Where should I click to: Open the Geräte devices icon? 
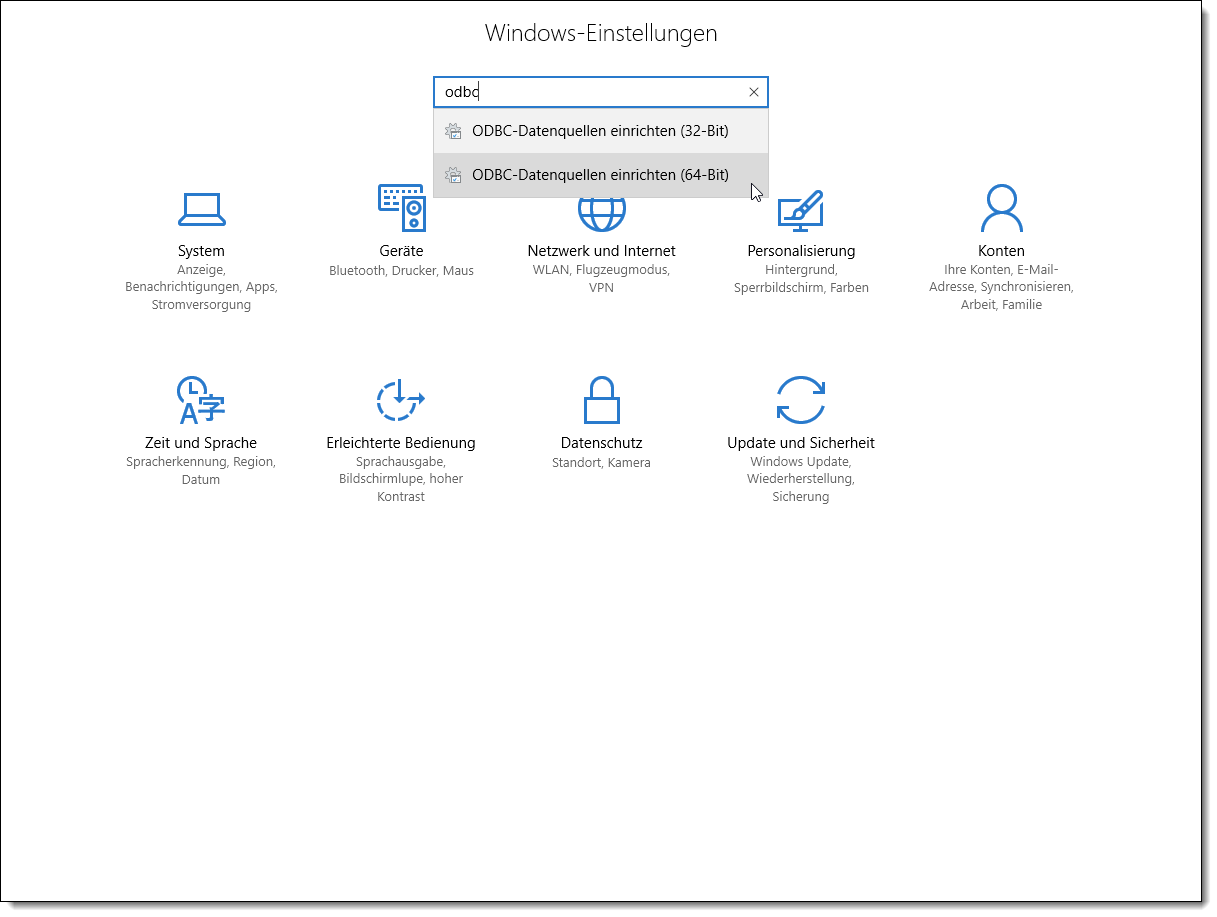point(401,208)
